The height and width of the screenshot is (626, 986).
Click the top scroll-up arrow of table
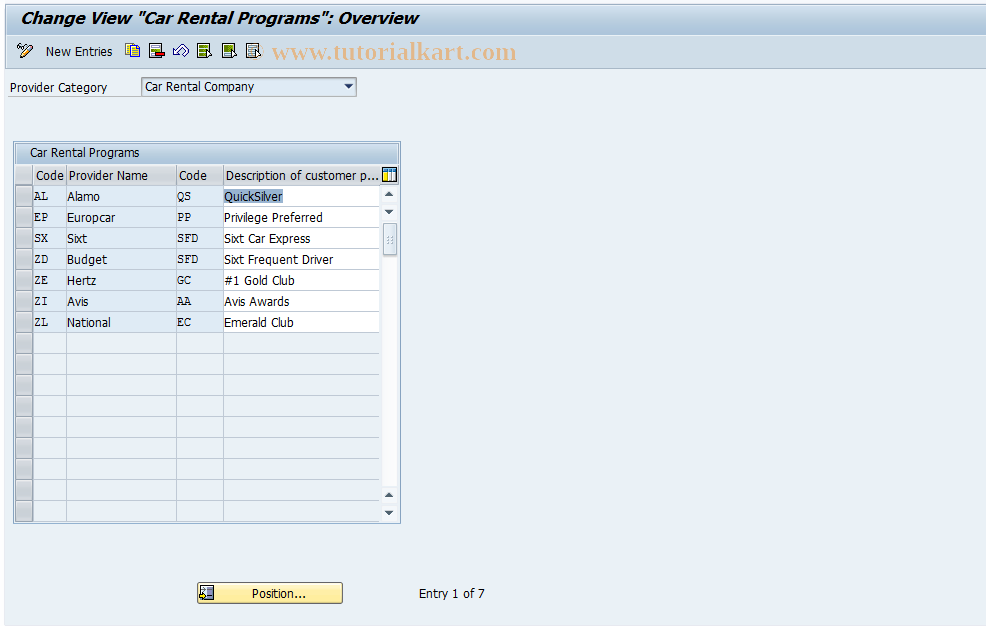coord(389,194)
